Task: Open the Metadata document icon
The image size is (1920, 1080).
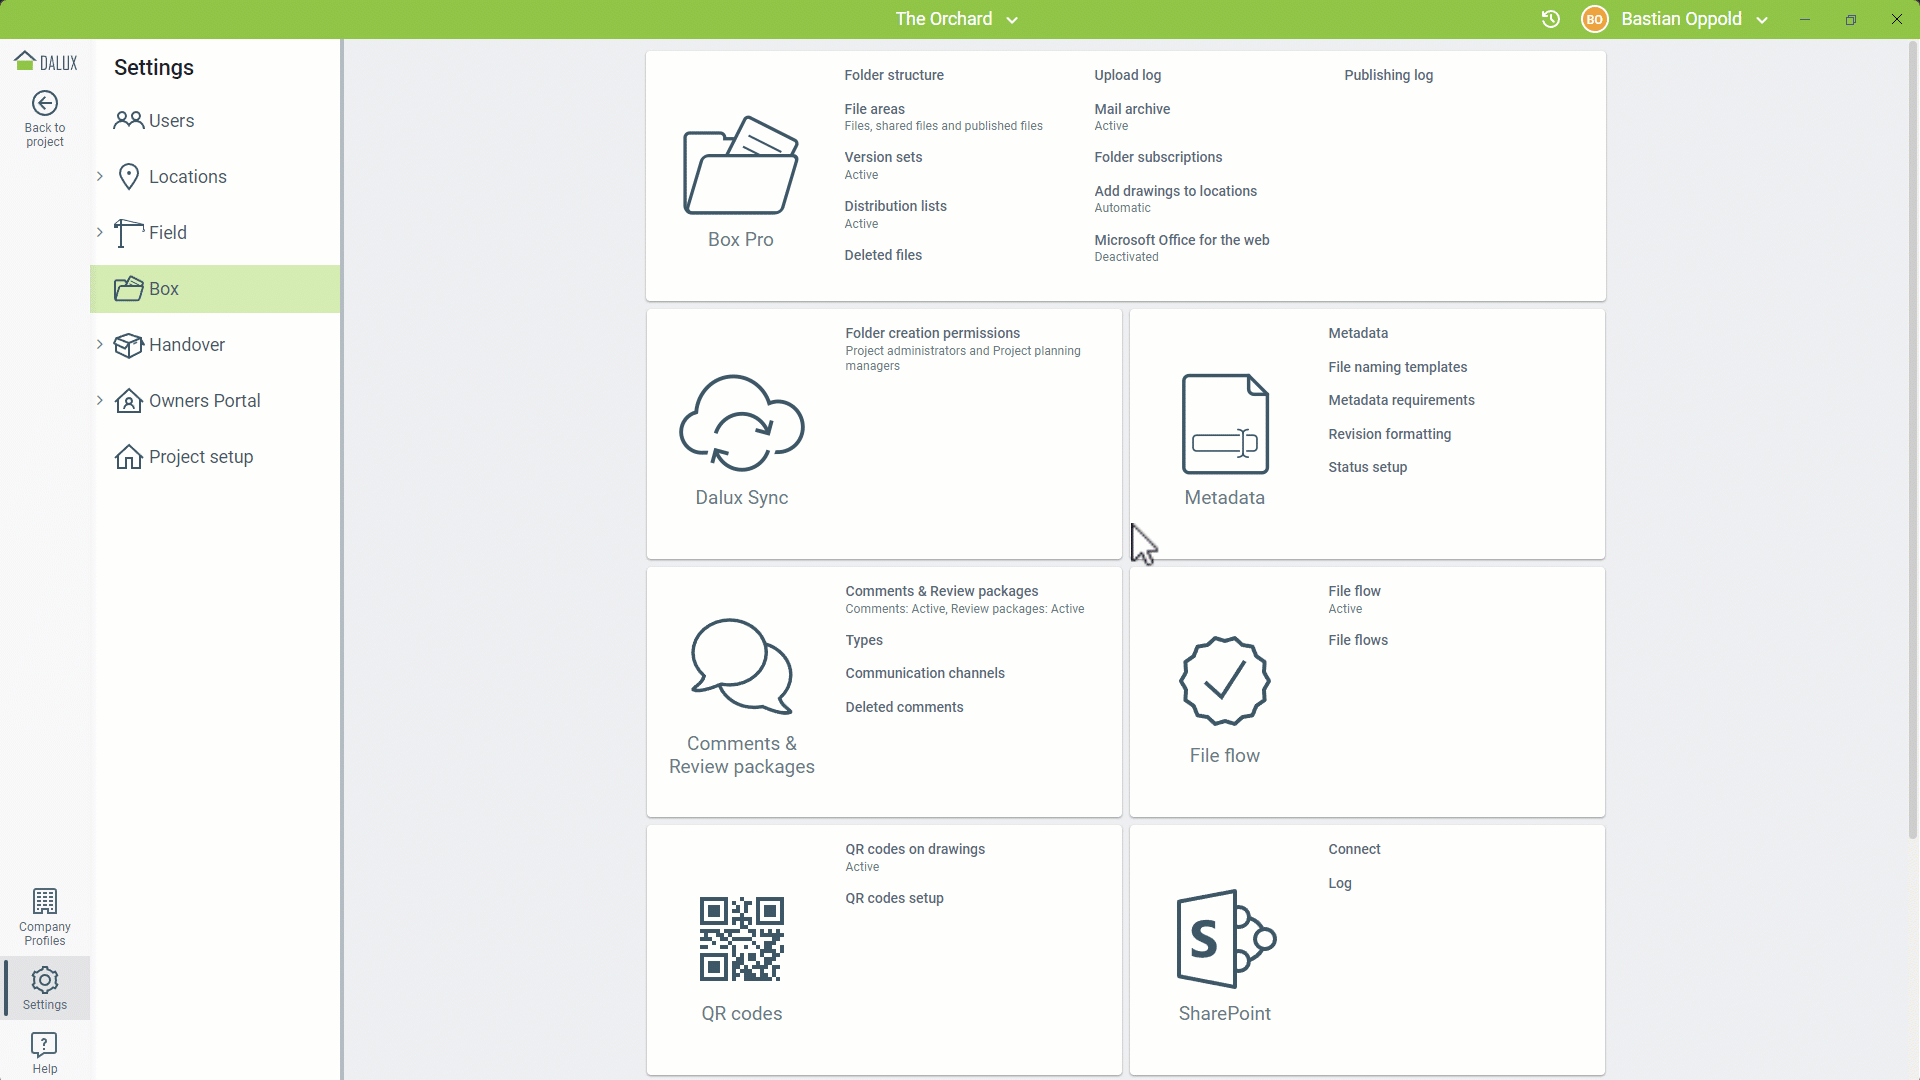Action: click(1224, 424)
